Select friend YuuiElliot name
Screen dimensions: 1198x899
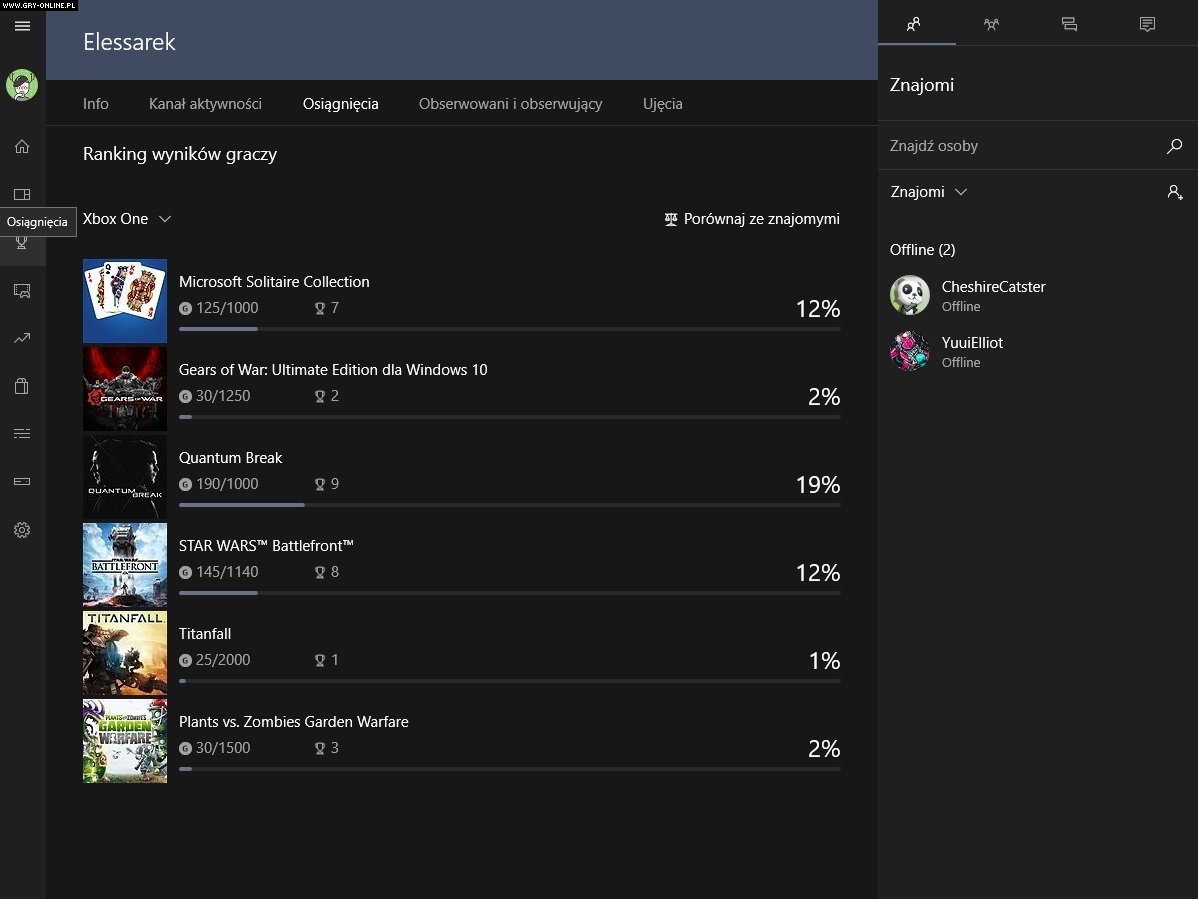972,343
